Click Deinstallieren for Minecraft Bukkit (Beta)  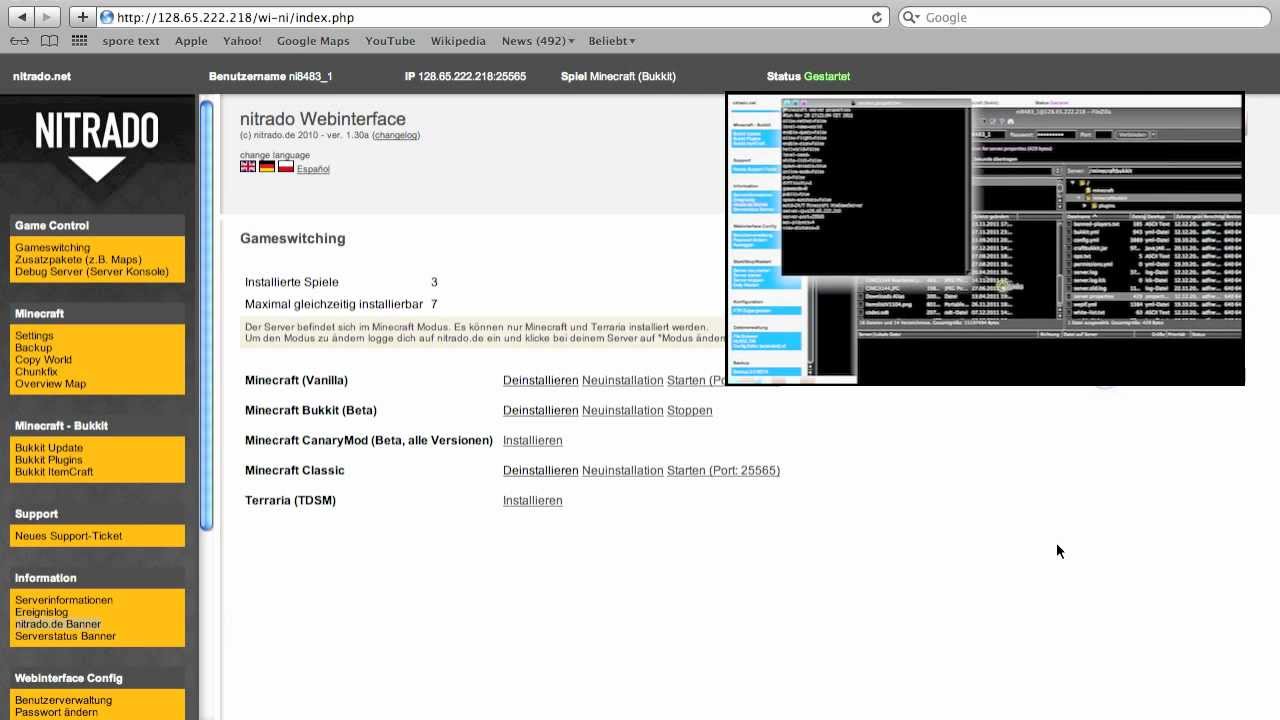pos(540,410)
